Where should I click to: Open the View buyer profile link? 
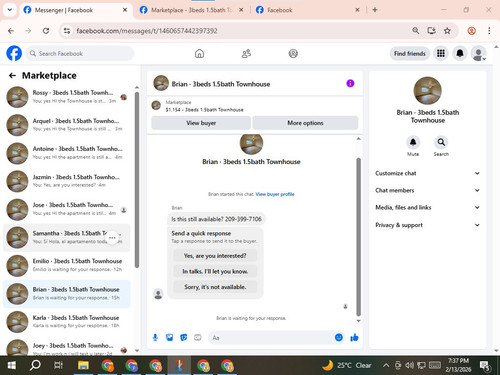pyautogui.click(x=275, y=194)
